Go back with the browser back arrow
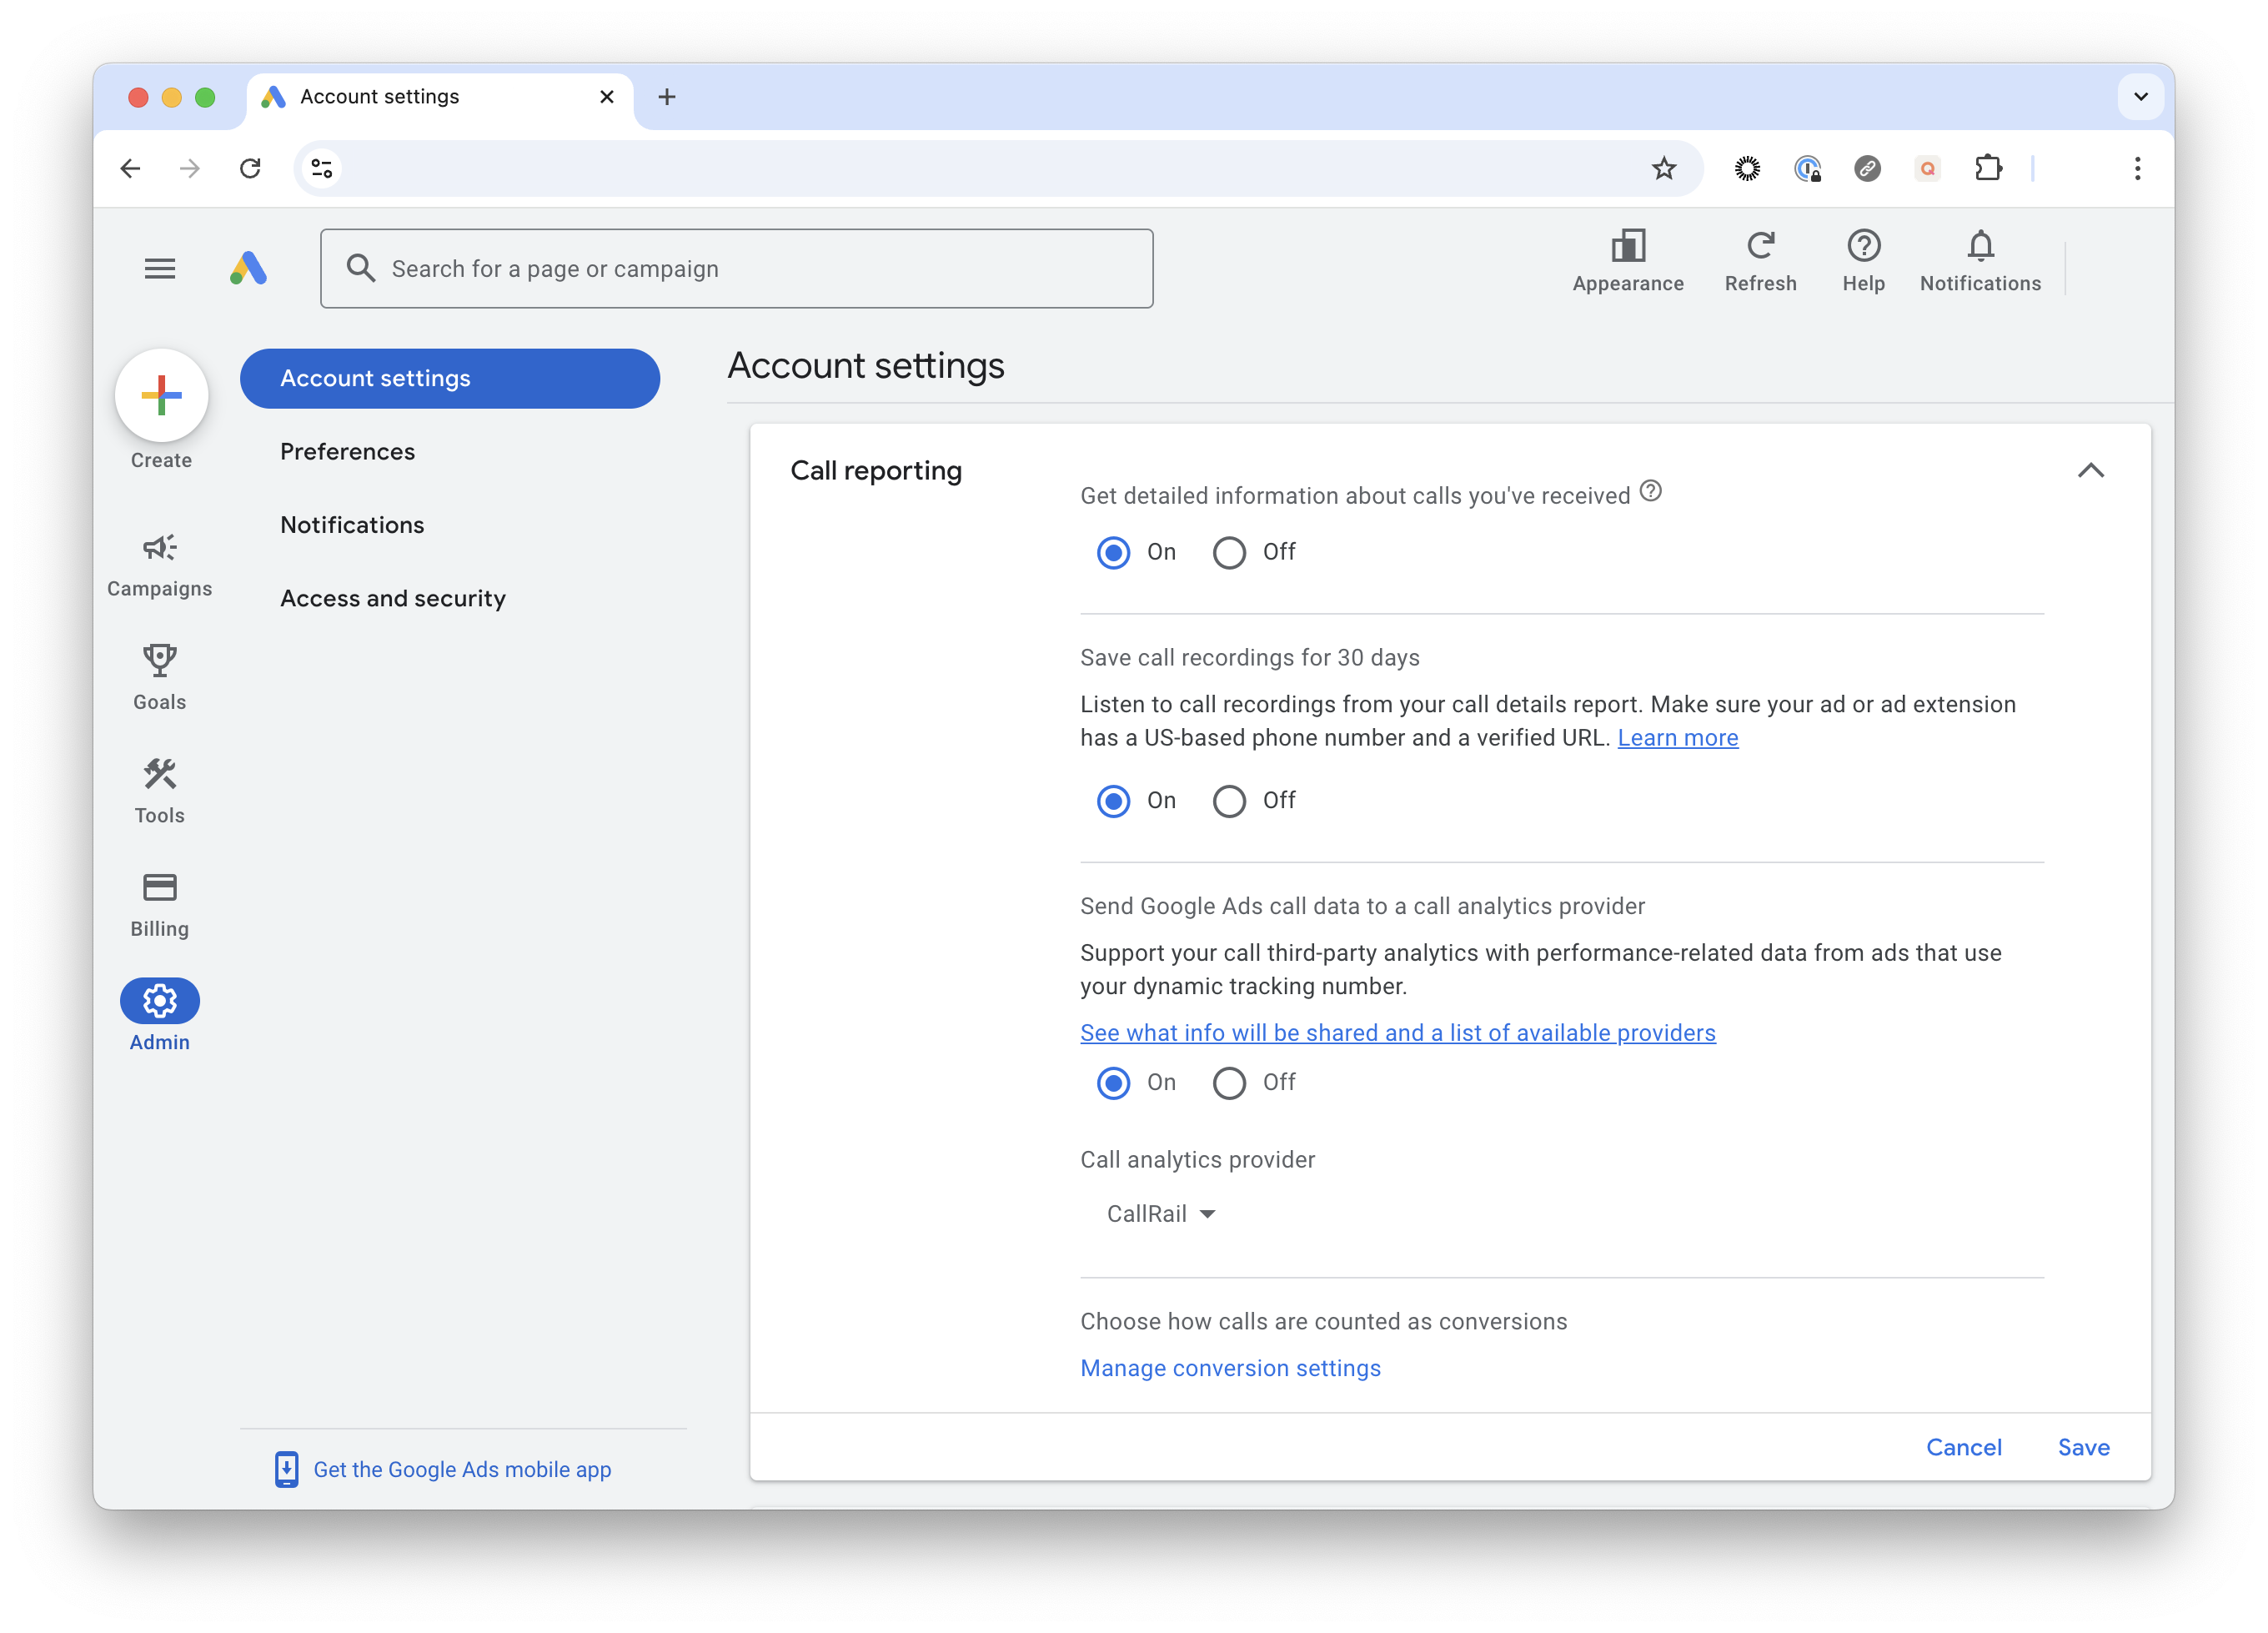The width and height of the screenshot is (2268, 1633). [x=130, y=168]
